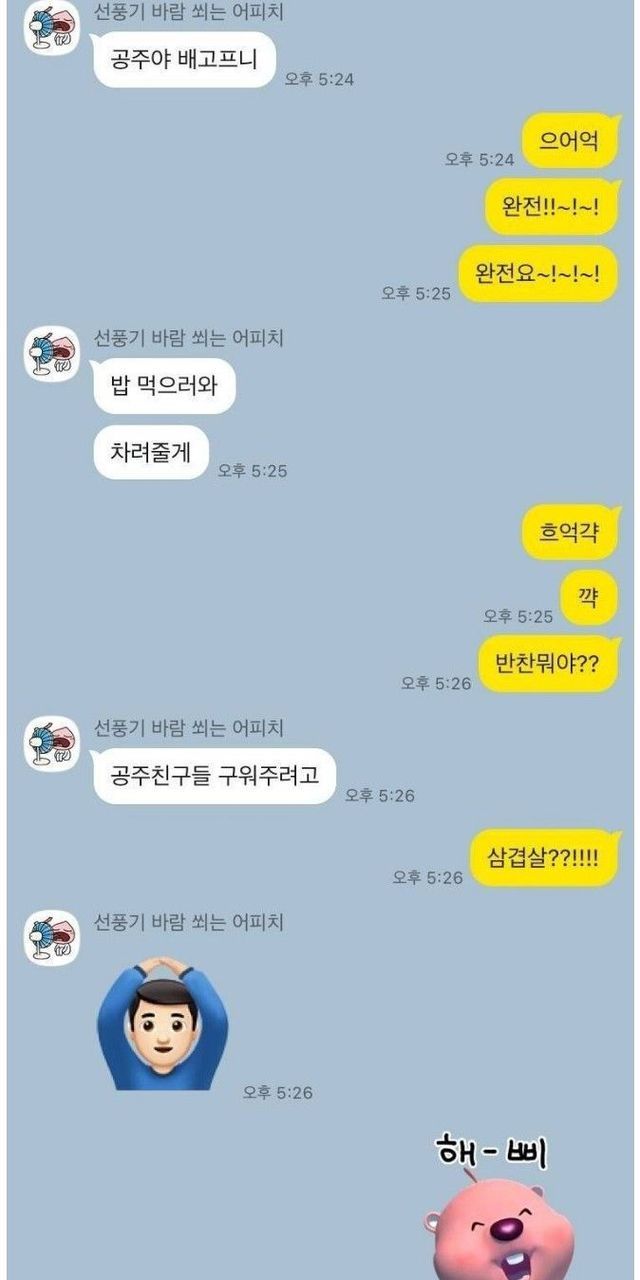This screenshot has width=640, height=1280.
Task: Tap the profile avatar above the emoji message
Action: (51, 938)
